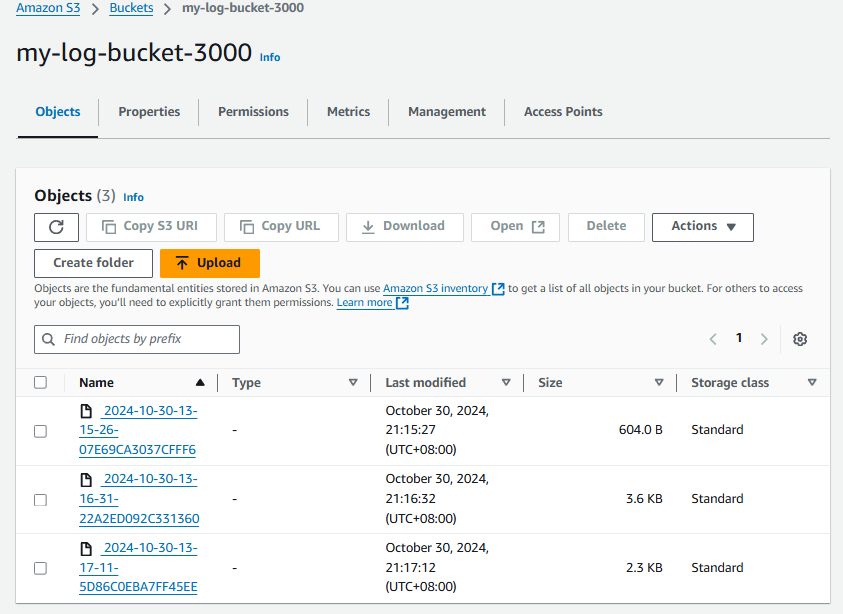Open the Type column filter dropdown
843x614 pixels.
353,382
